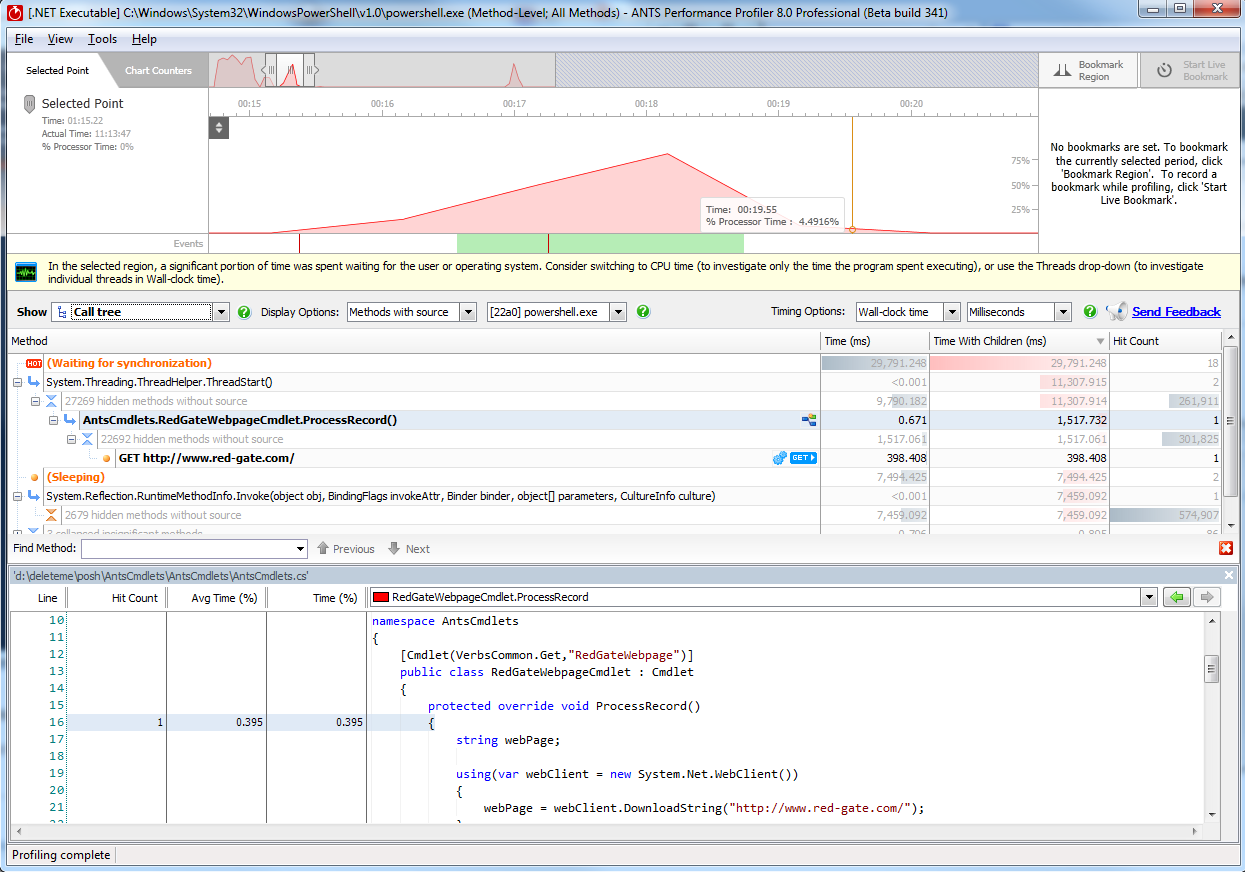This screenshot has height=872, width=1245.
Task: Open the File menu
Action: pyautogui.click(x=24, y=39)
